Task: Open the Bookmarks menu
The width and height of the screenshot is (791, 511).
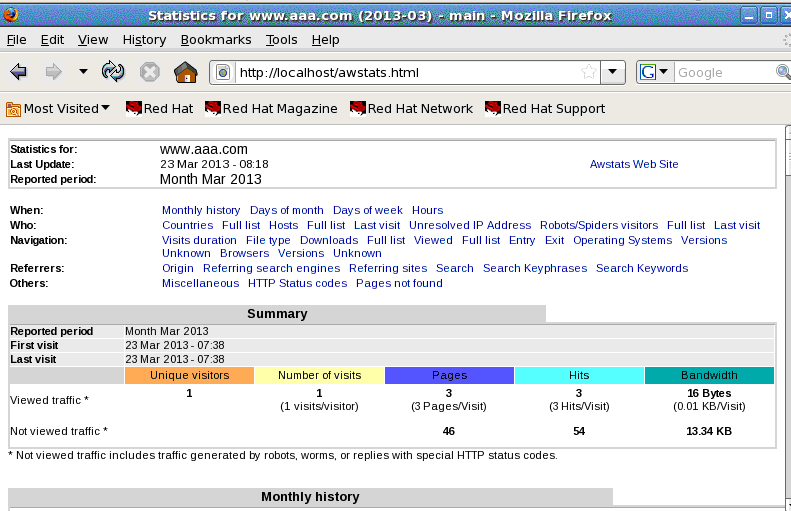Action: [x=216, y=39]
